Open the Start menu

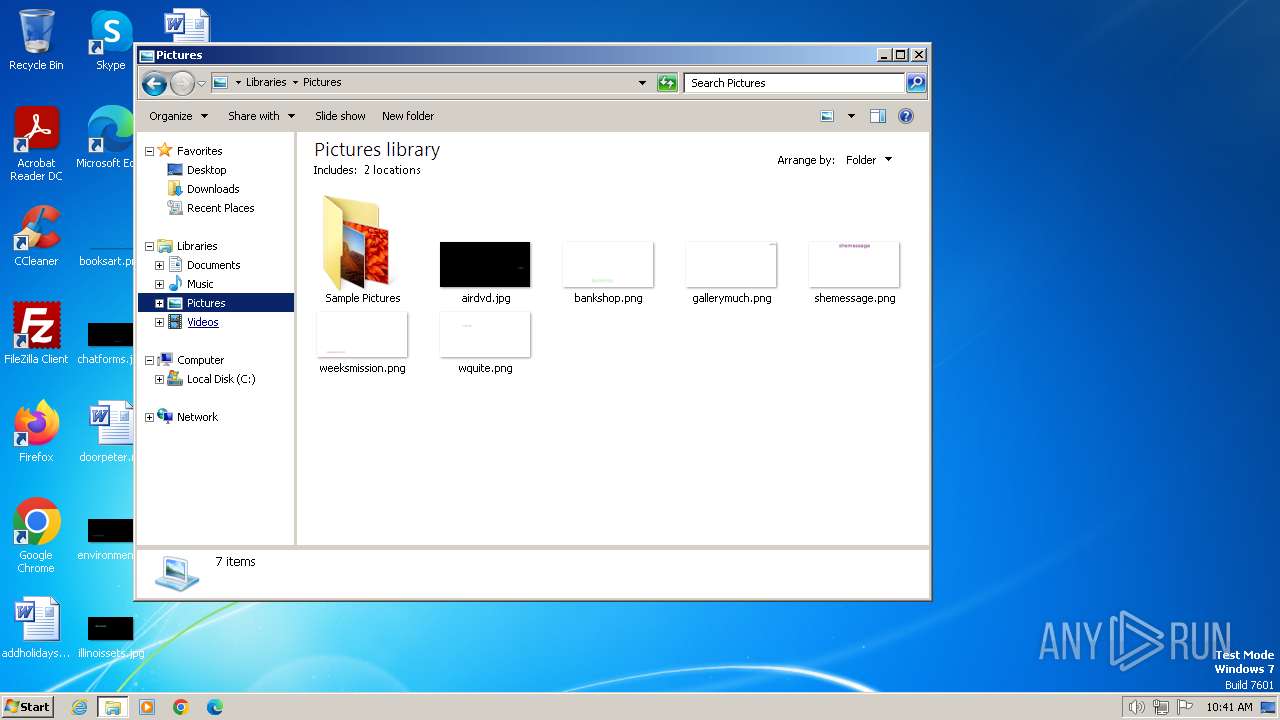click(27, 706)
